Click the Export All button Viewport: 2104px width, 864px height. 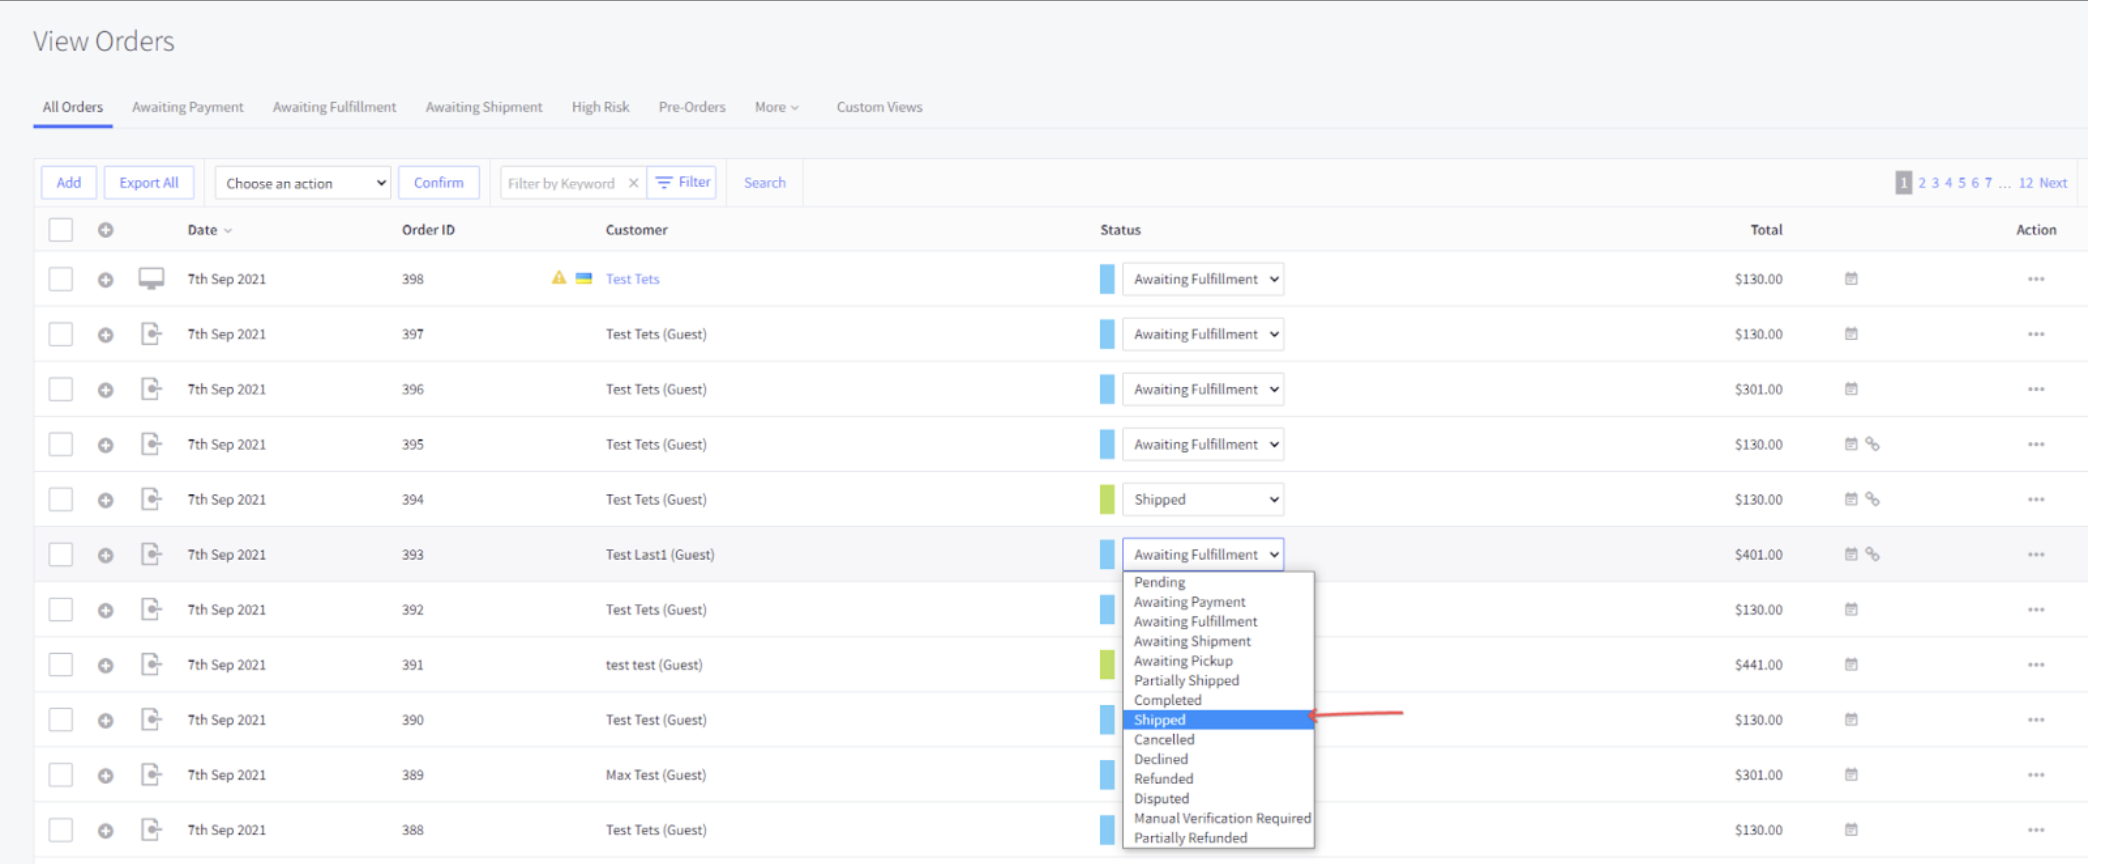149,183
